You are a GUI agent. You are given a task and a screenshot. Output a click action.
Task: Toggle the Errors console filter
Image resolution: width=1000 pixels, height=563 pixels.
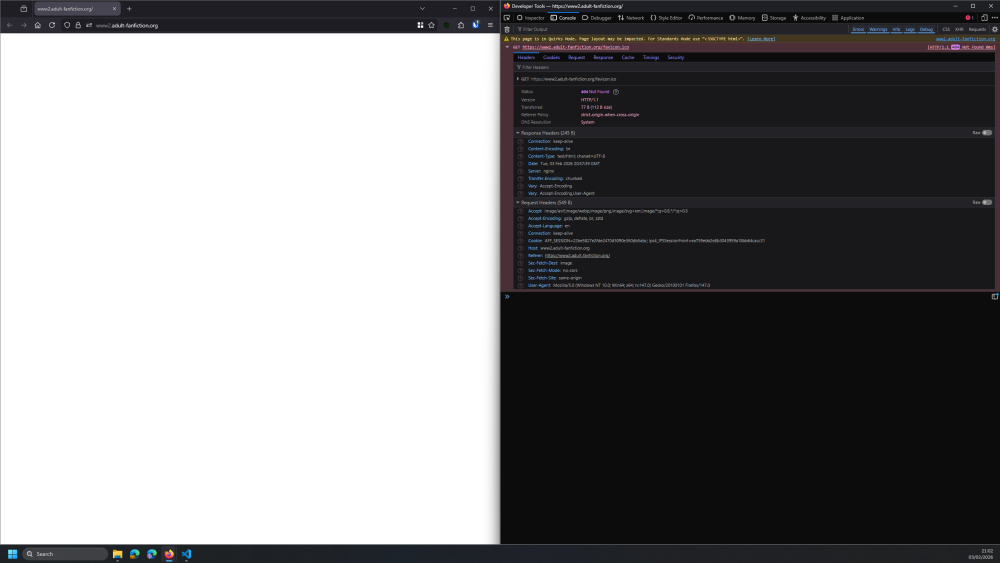point(858,29)
